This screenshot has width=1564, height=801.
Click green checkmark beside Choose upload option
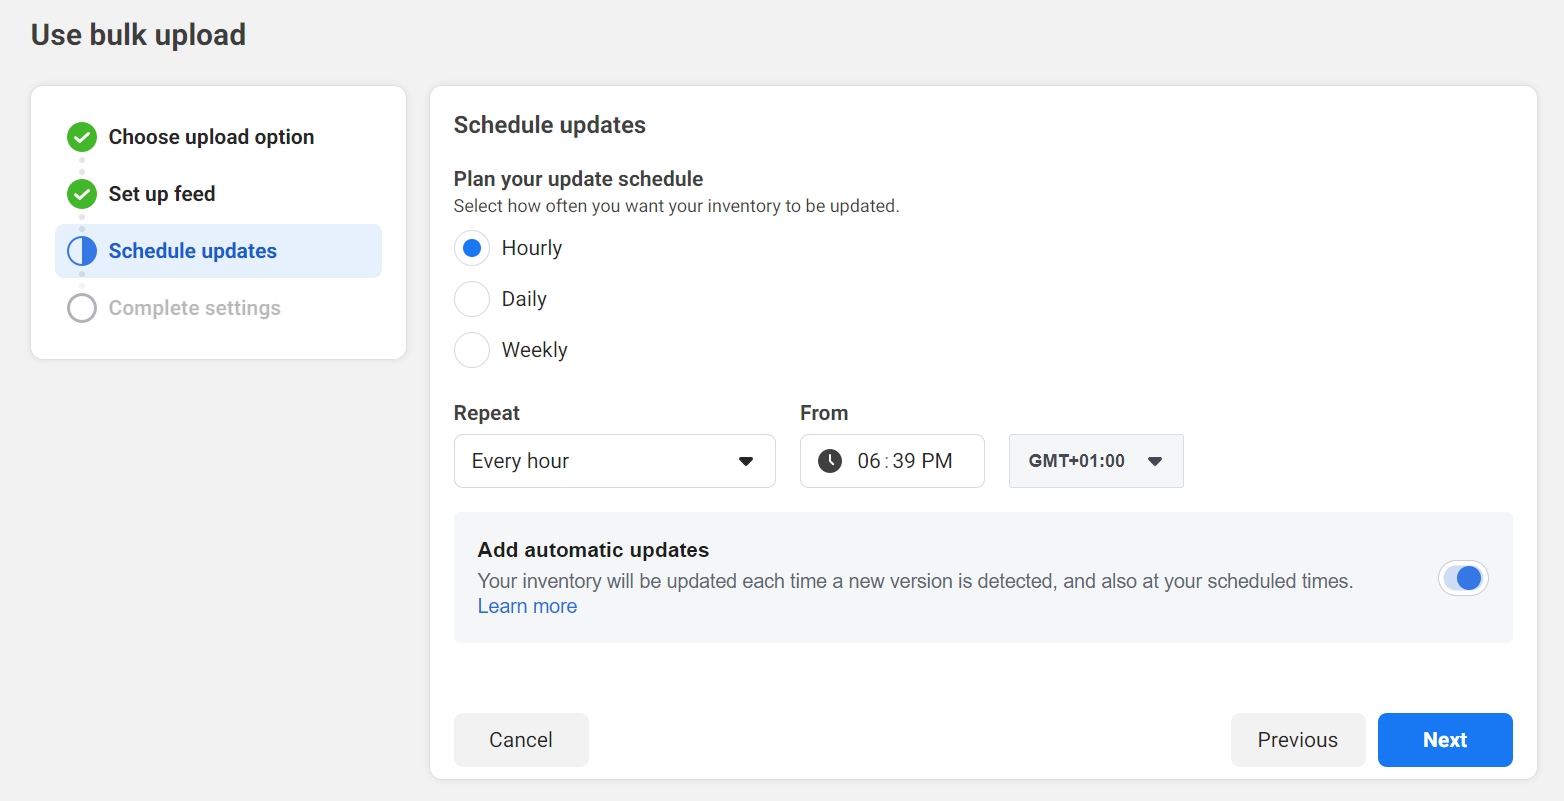82,137
